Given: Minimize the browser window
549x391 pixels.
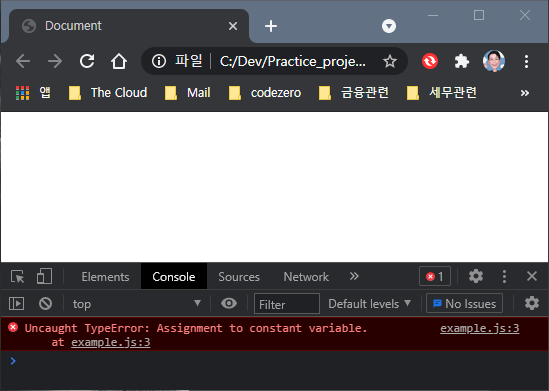Looking at the screenshot, I should pyautogui.click(x=433, y=15).
